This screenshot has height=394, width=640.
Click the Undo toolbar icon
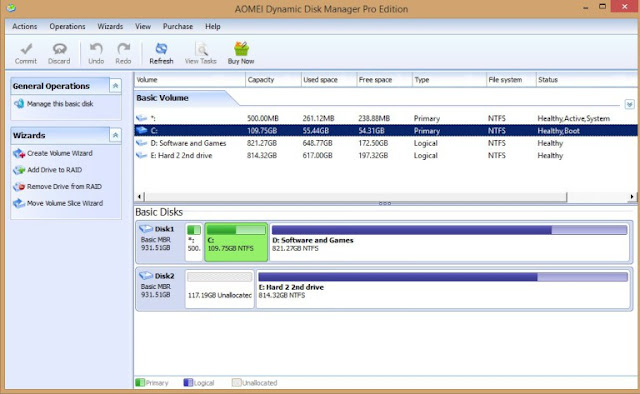click(x=96, y=49)
